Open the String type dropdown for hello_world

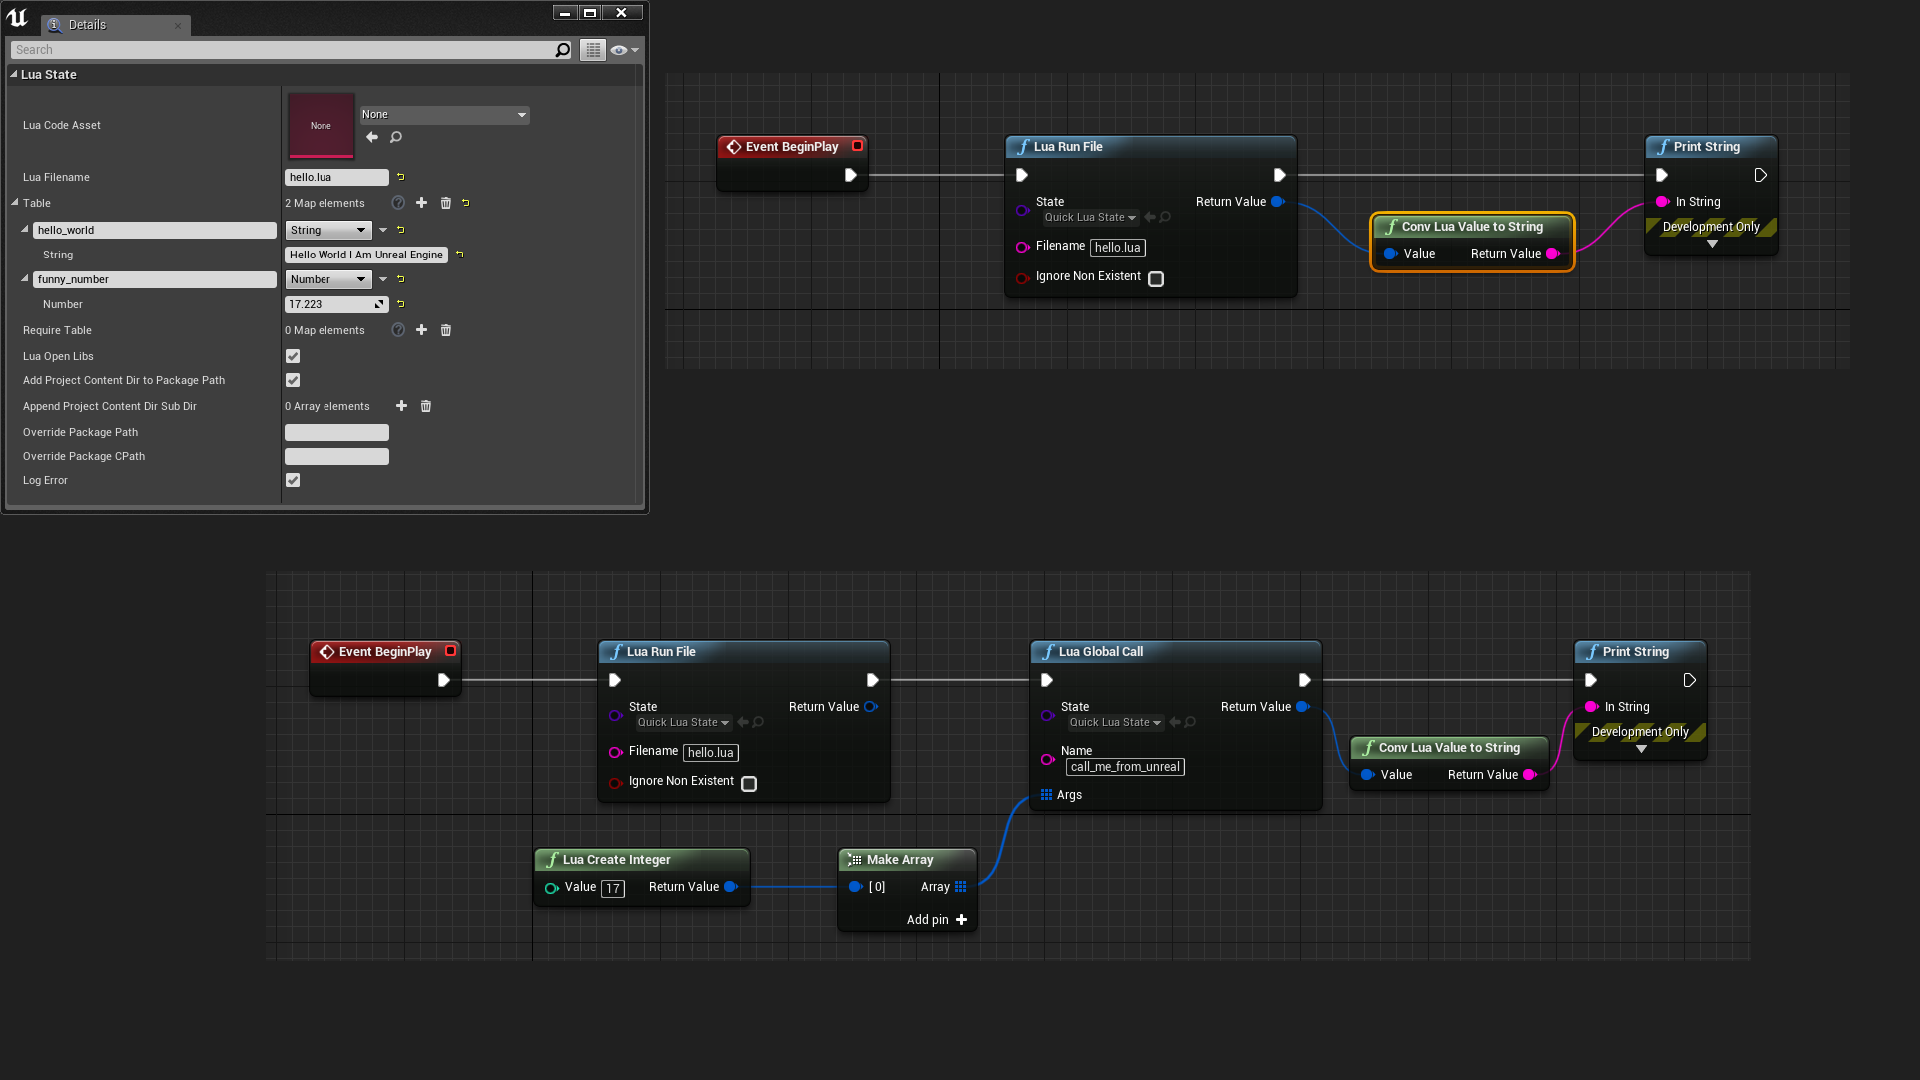point(328,230)
